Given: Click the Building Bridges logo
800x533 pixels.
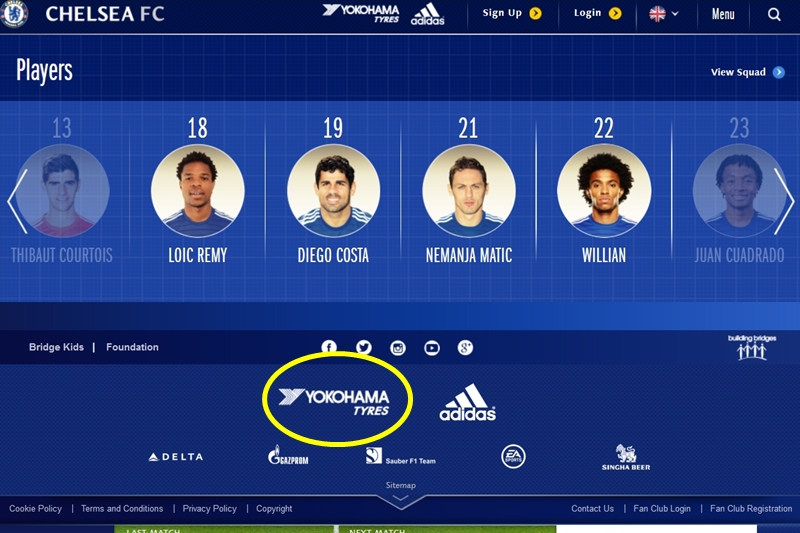Looking at the screenshot, I should 752,347.
